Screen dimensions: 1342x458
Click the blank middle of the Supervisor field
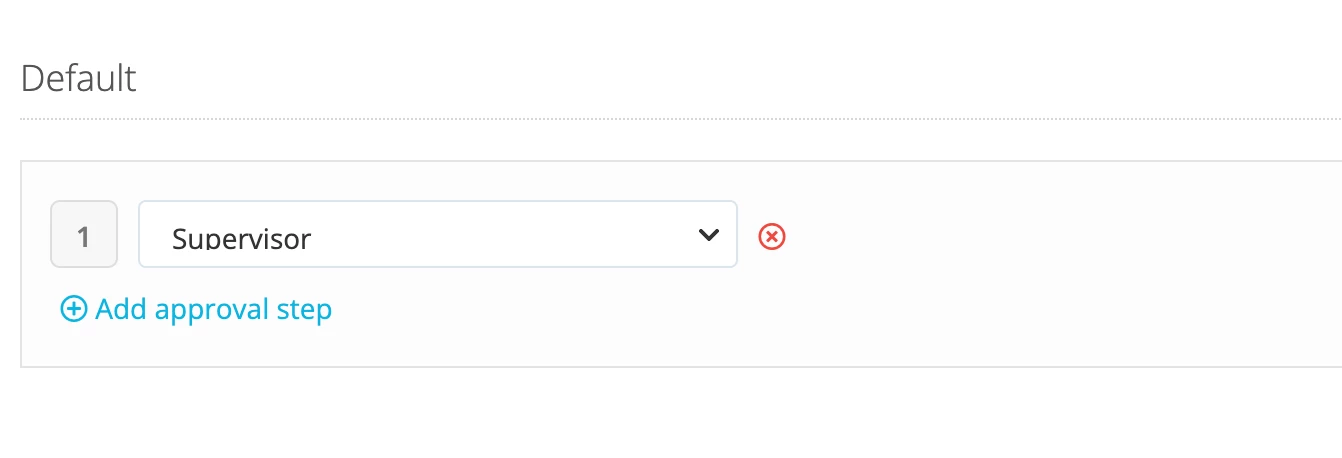[500, 235]
